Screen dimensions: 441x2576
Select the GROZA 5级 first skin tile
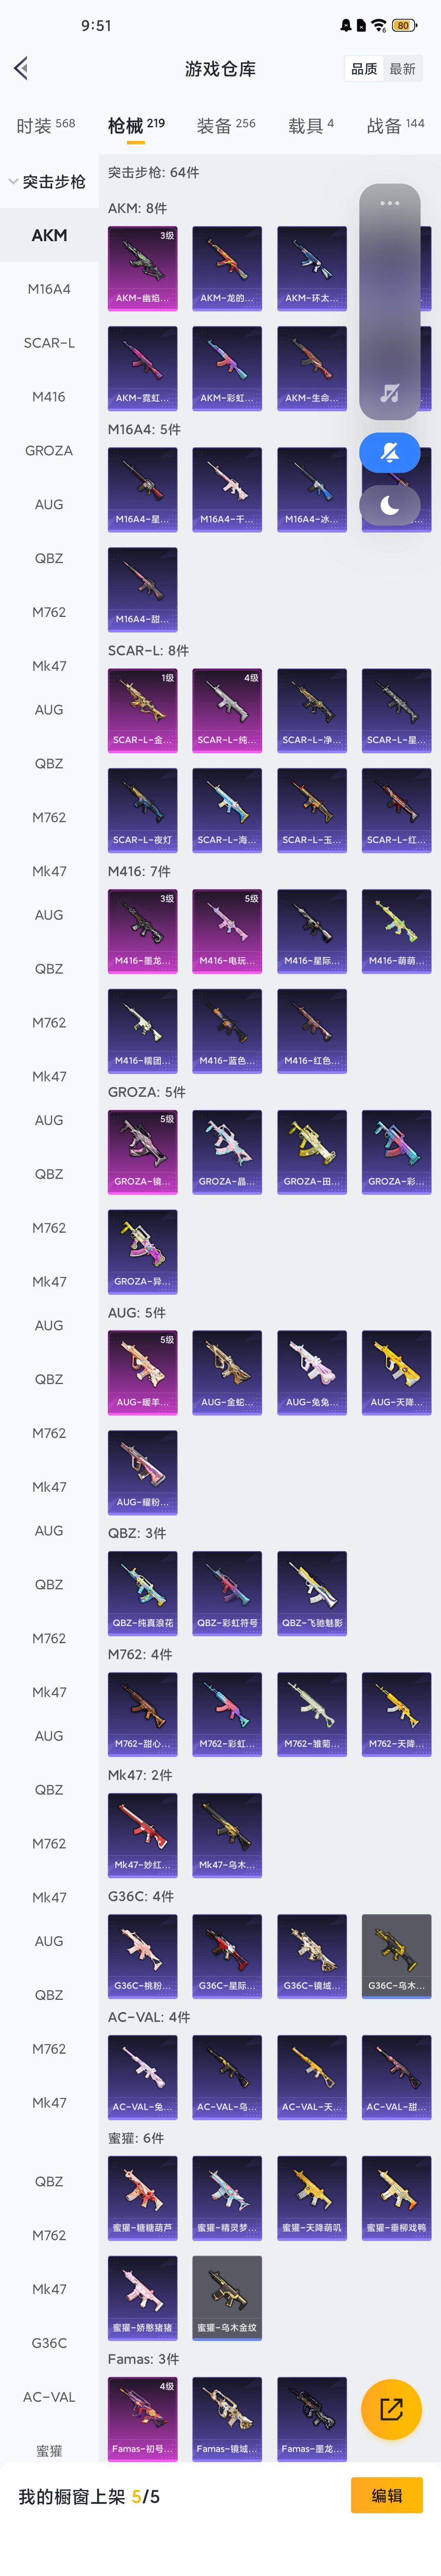pos(143,1152)
